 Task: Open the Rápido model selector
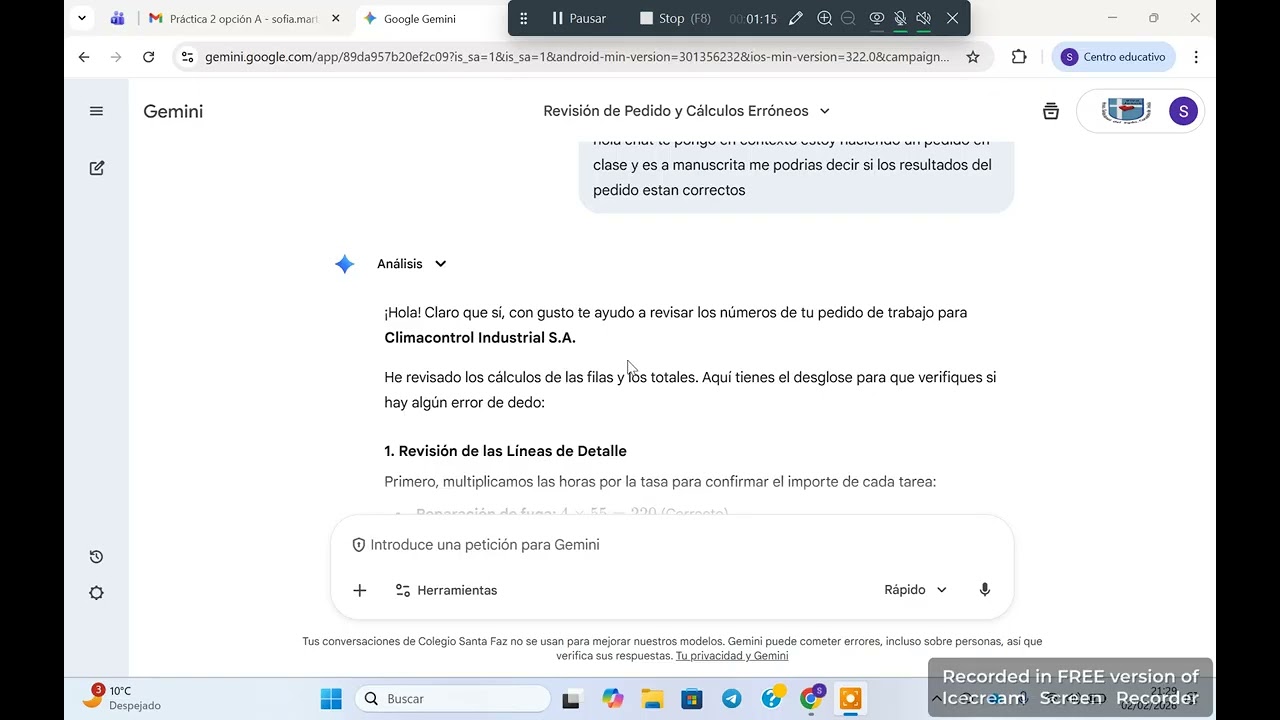pyautogui.click(x=915, y=590)
